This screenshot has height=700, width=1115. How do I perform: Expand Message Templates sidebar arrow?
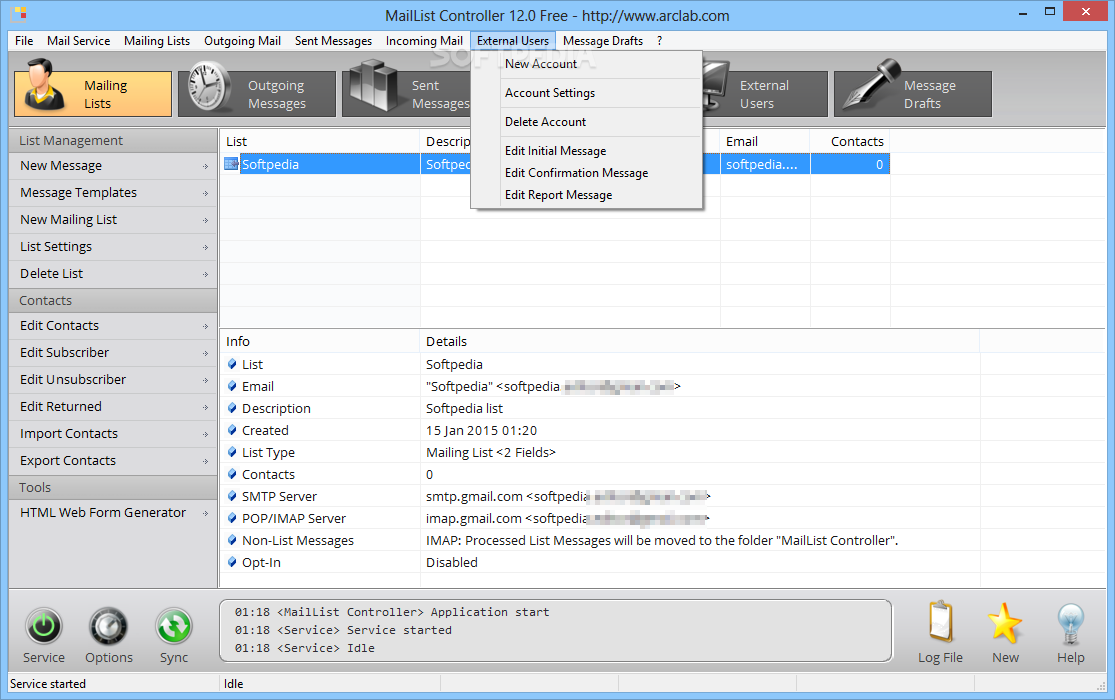pos(206,193)
